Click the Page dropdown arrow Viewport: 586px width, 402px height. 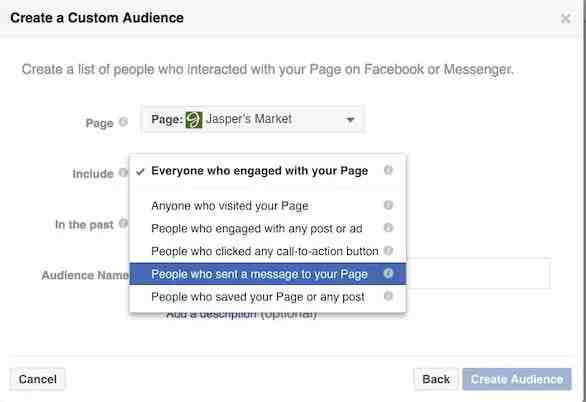(350, 120)
